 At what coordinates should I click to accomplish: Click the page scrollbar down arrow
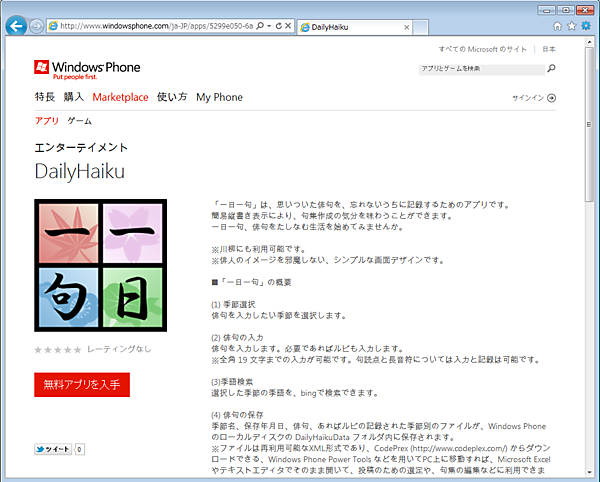pos(589,472)
